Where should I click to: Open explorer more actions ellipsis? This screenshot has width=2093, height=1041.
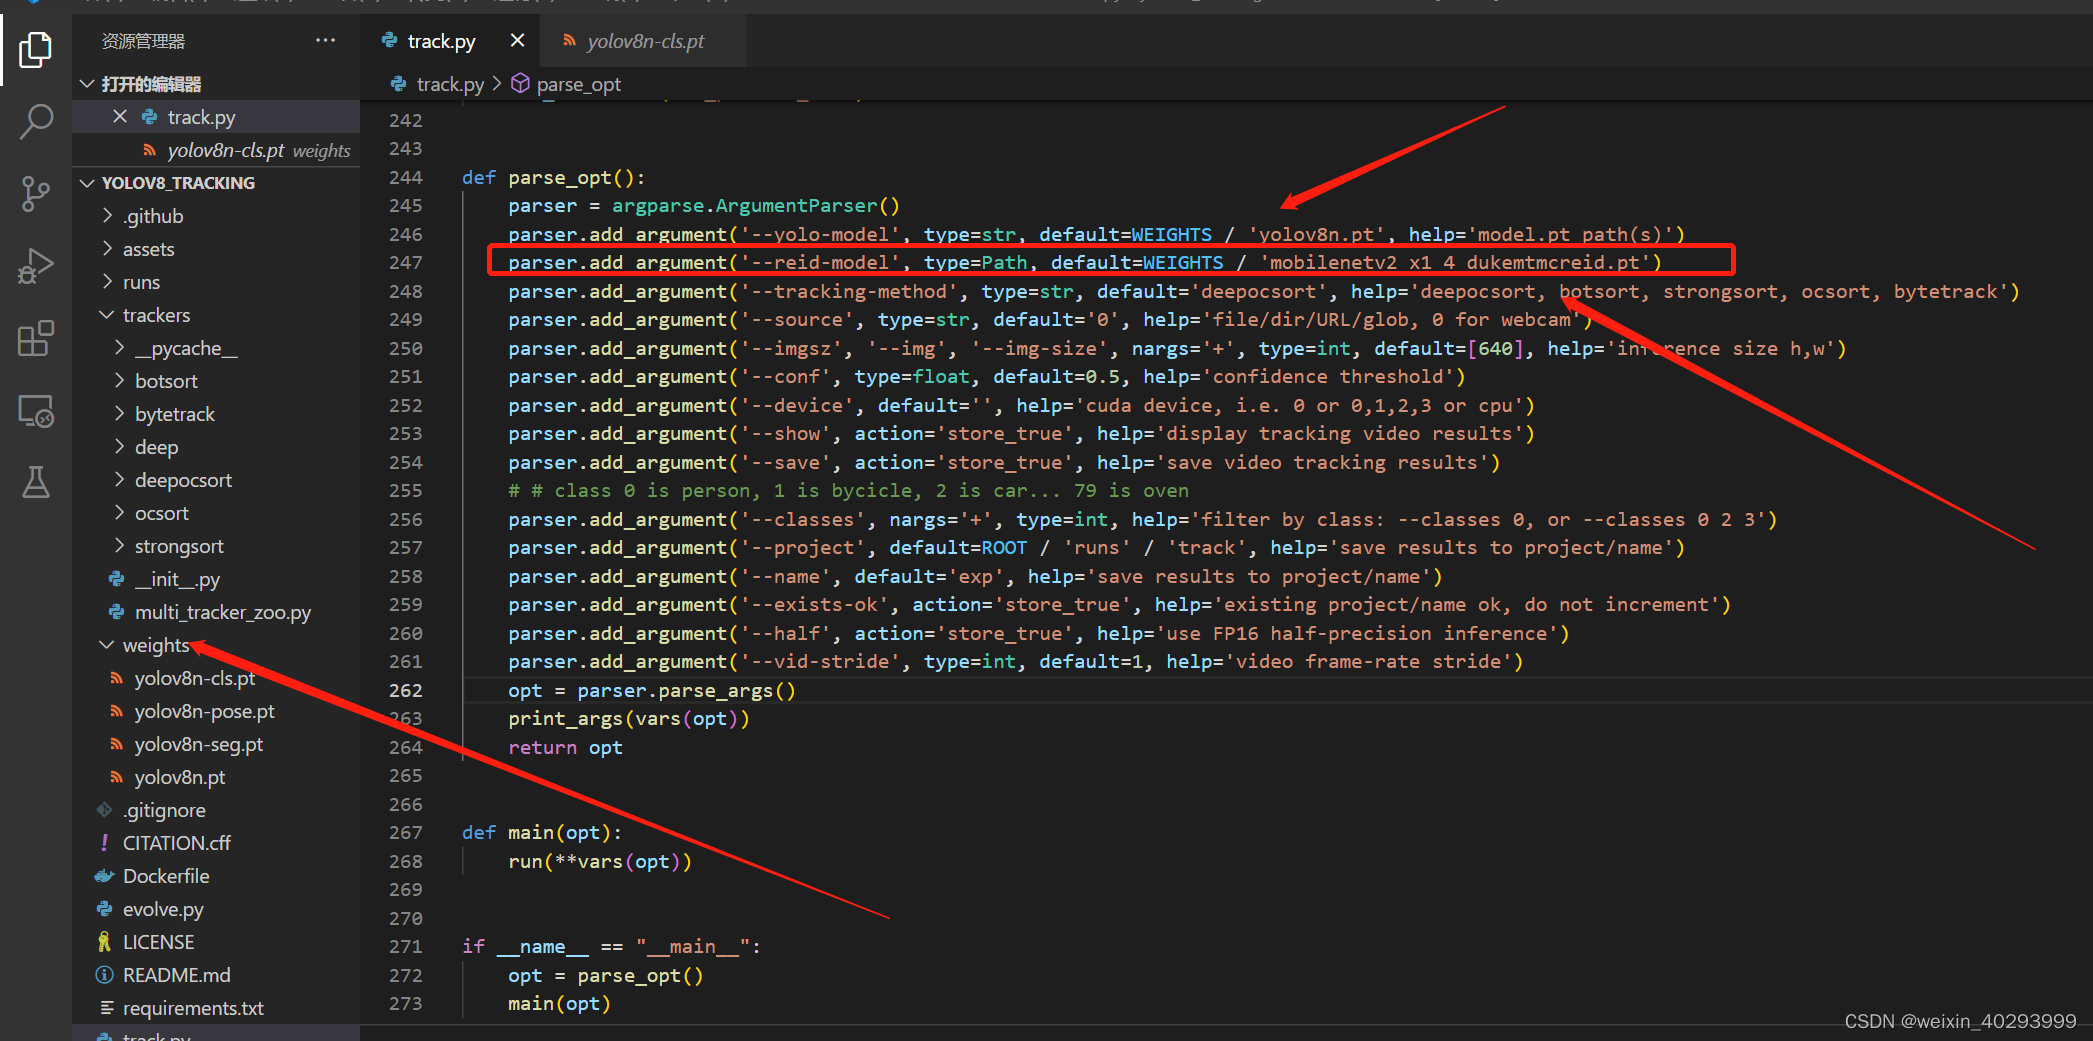(x=325, y=41)
